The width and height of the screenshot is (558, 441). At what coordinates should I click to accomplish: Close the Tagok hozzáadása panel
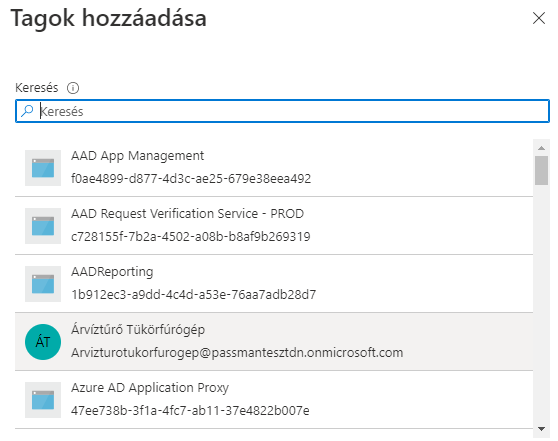click(x=539, y=18)
